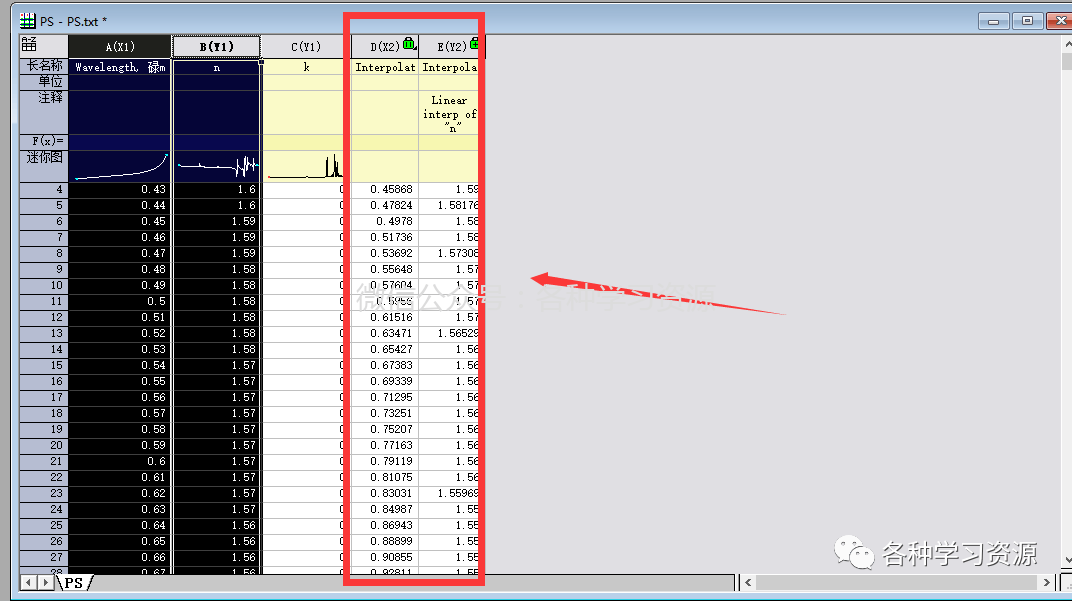Click the sheet tab scroll-right arrow
1072x601 pixels.
tap(47, 582)
